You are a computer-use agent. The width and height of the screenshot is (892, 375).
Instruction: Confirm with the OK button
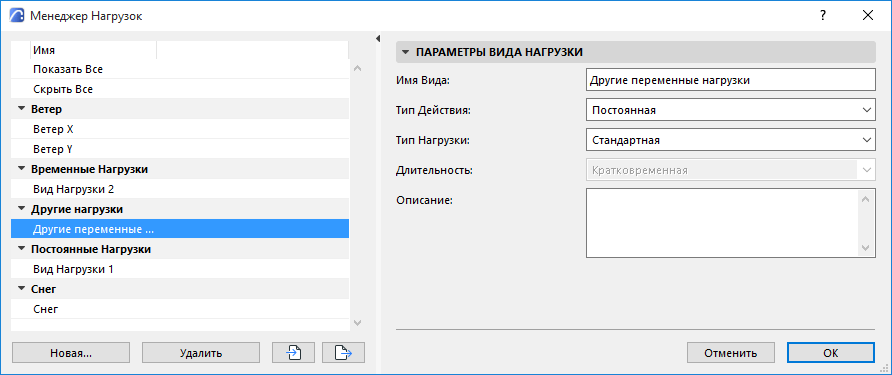tap(831, 353)
